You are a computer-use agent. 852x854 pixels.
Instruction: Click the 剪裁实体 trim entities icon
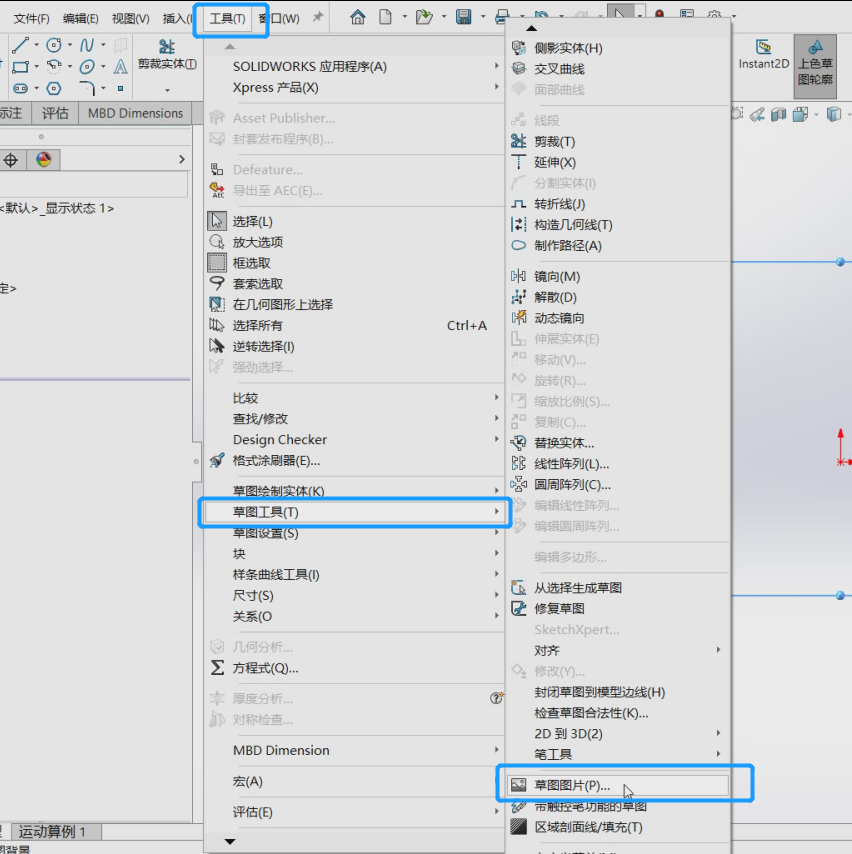click(x=168, y=48)
